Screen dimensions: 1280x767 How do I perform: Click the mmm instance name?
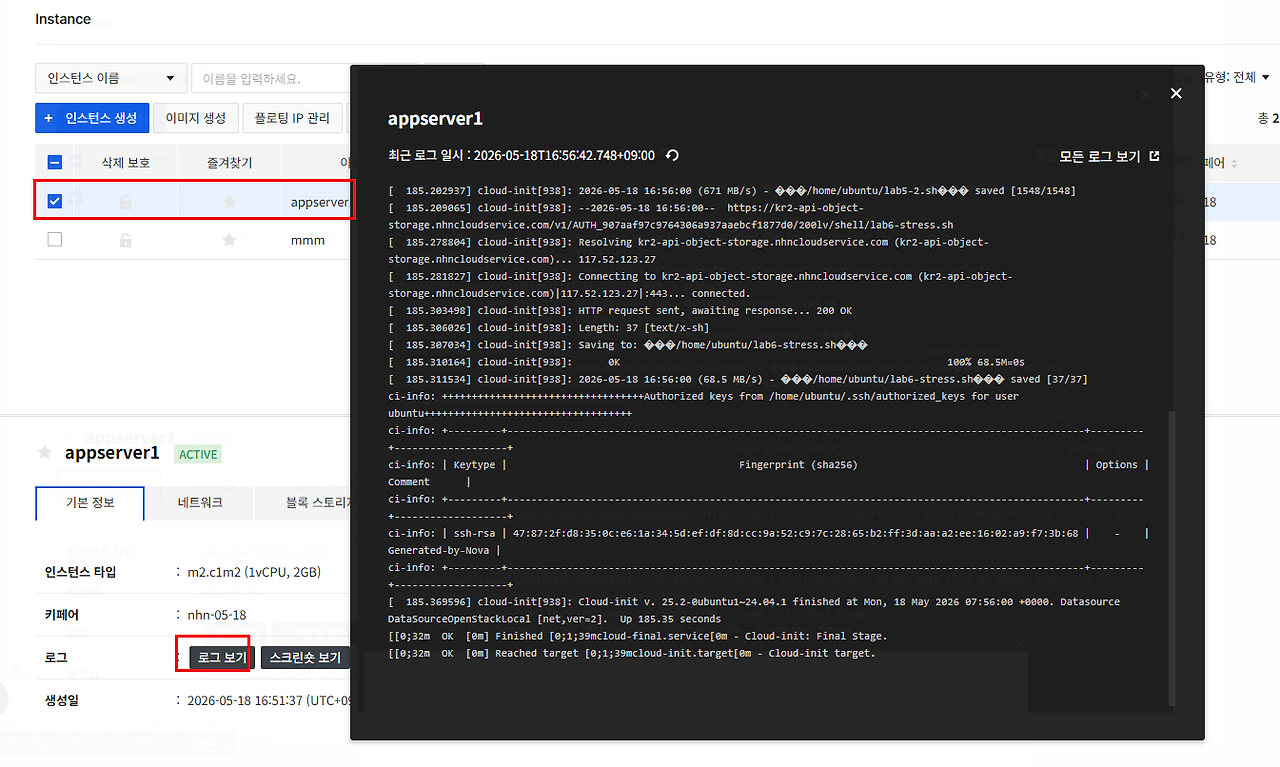(308, 240)
